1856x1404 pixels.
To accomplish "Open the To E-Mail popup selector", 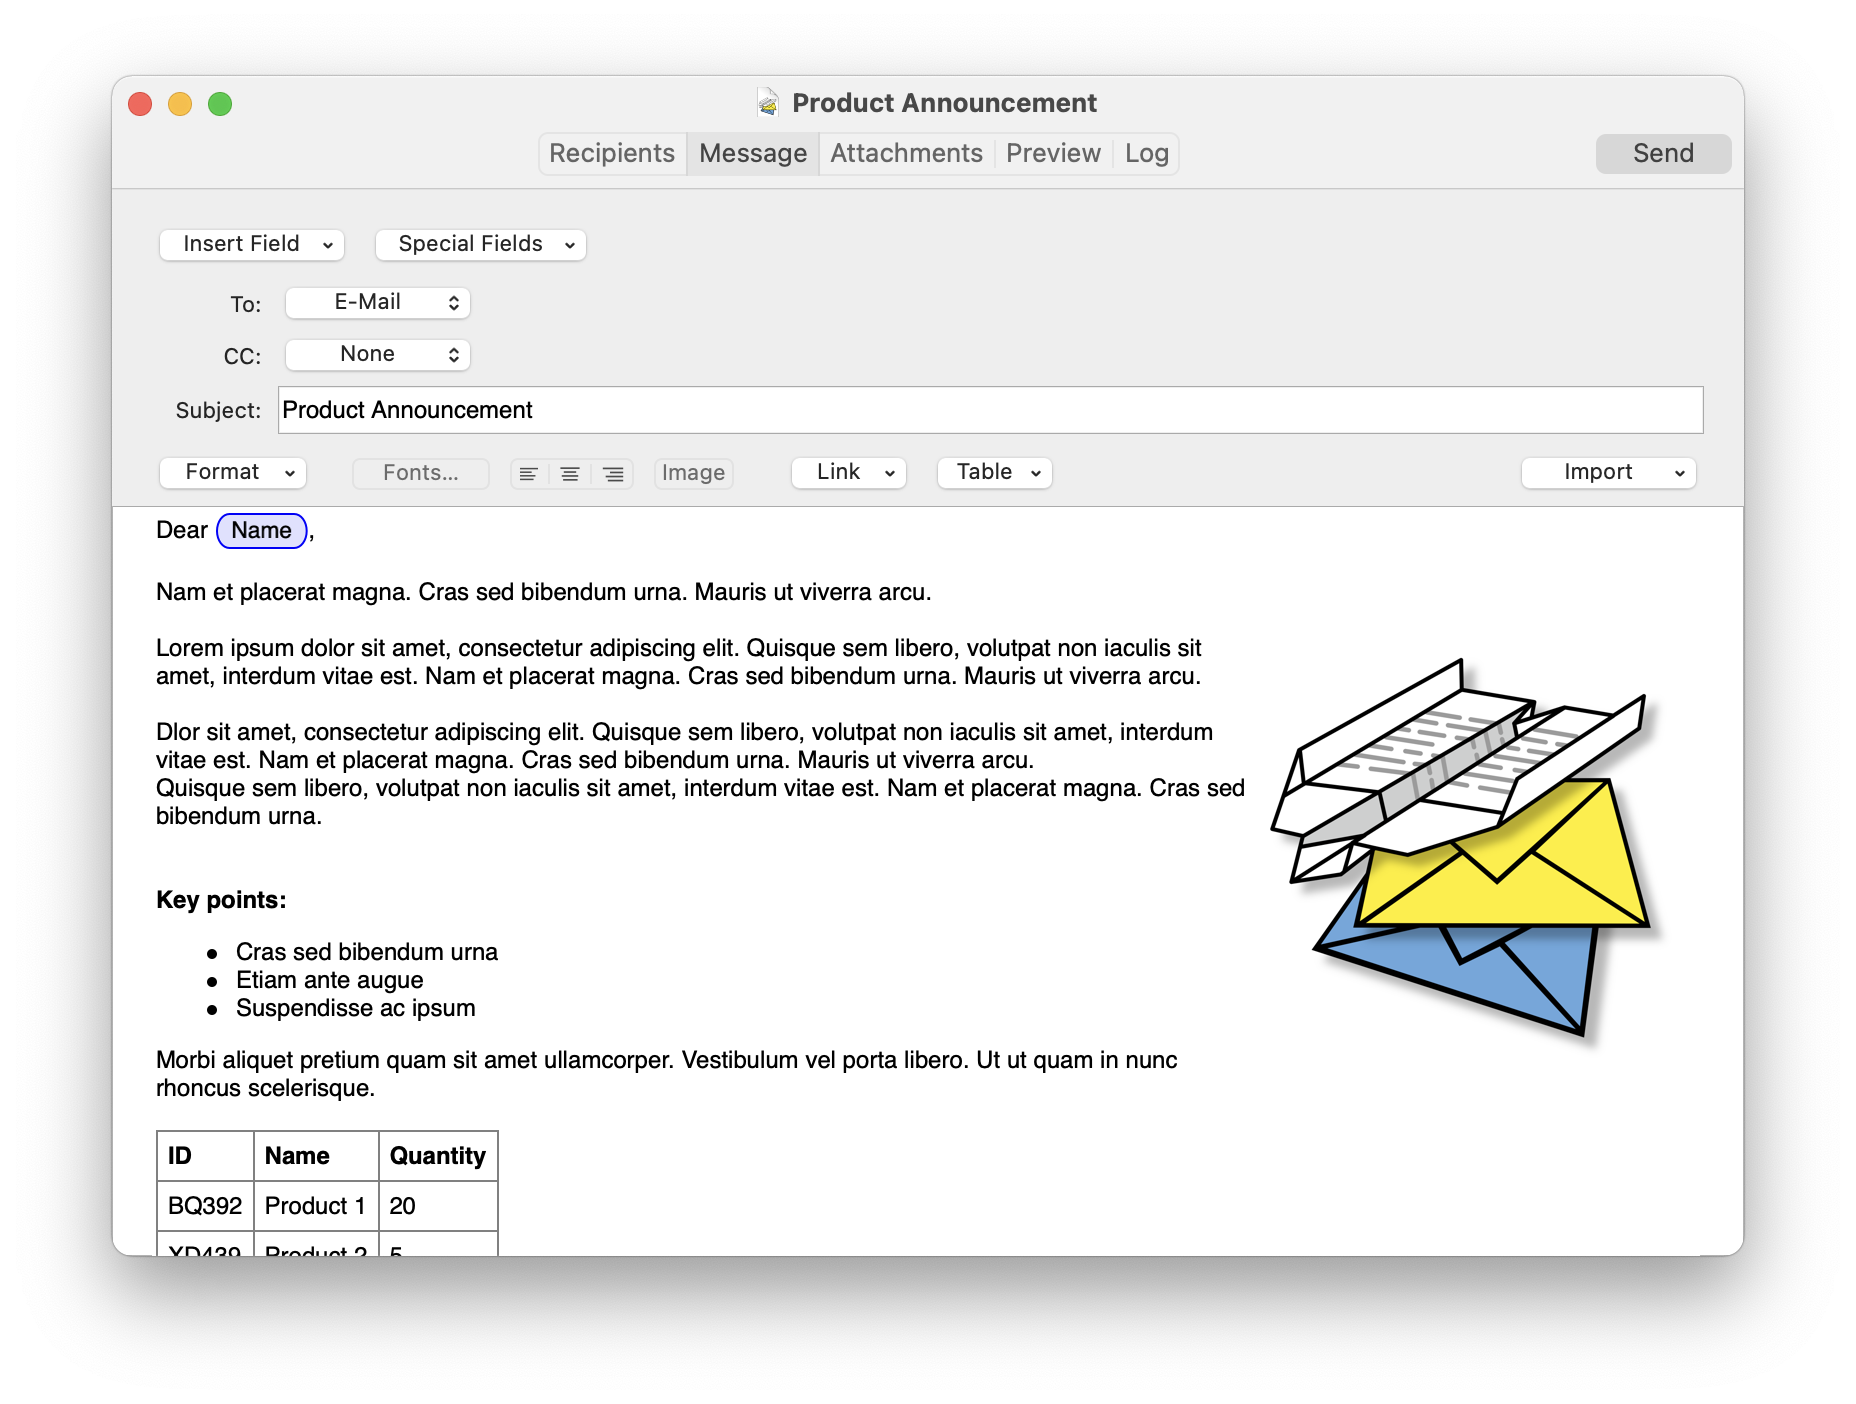I will pyautogui.click(x=378, y=302).
